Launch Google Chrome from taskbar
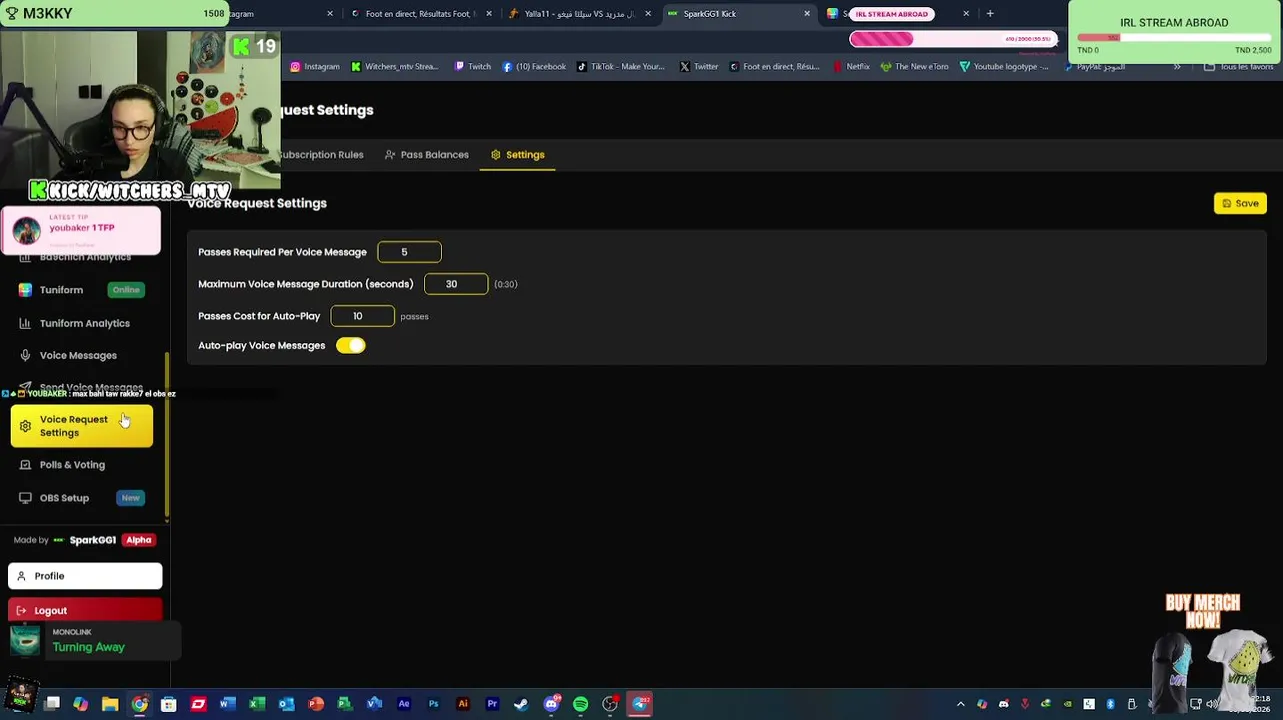Image resolution: width=1283 pixels, height=720 pixels. 140,704
